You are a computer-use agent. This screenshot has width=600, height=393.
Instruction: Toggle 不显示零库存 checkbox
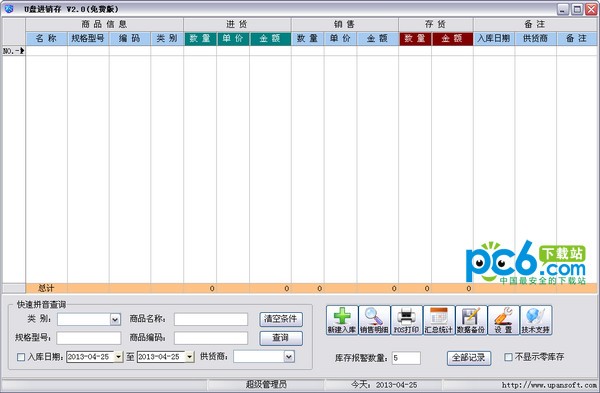click(x=508, y=357)
